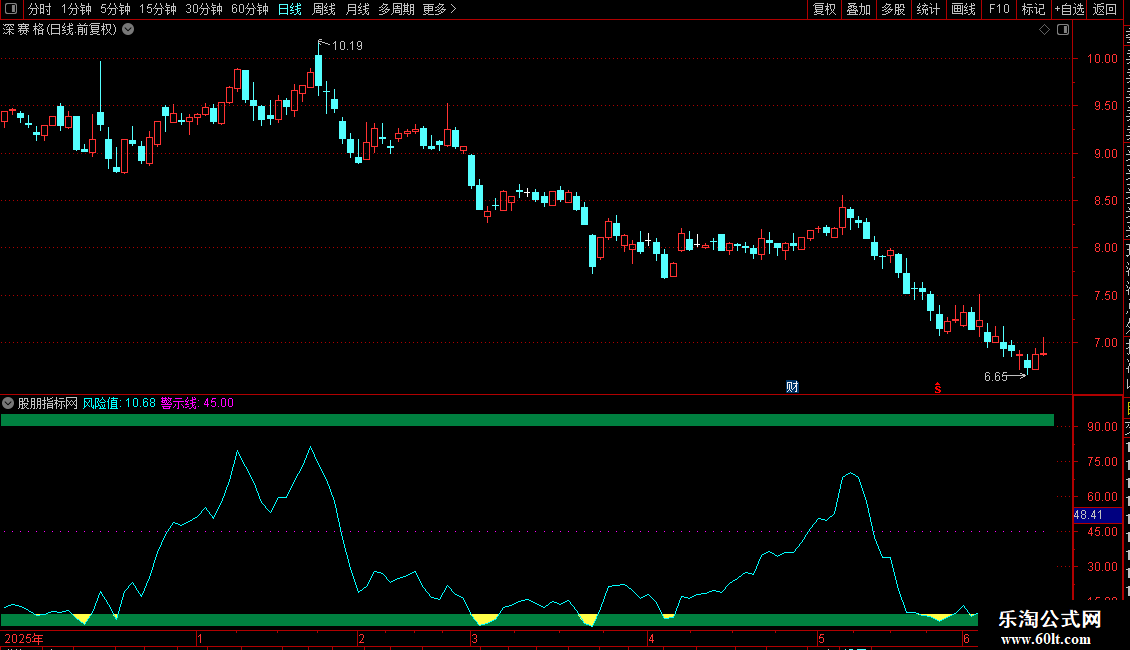Select the 15分钟 period
Screen dimensions: 1130x650
[158, 9]
